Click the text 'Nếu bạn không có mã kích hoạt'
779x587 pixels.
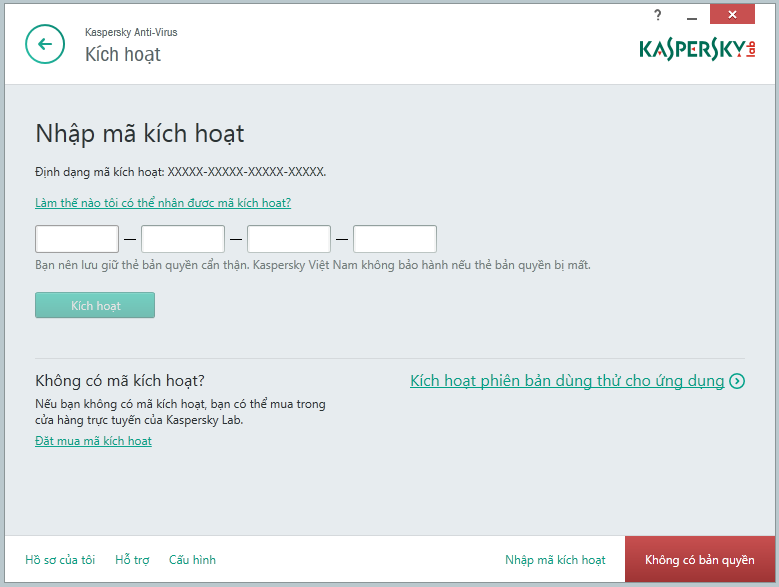tap(121, 404)
